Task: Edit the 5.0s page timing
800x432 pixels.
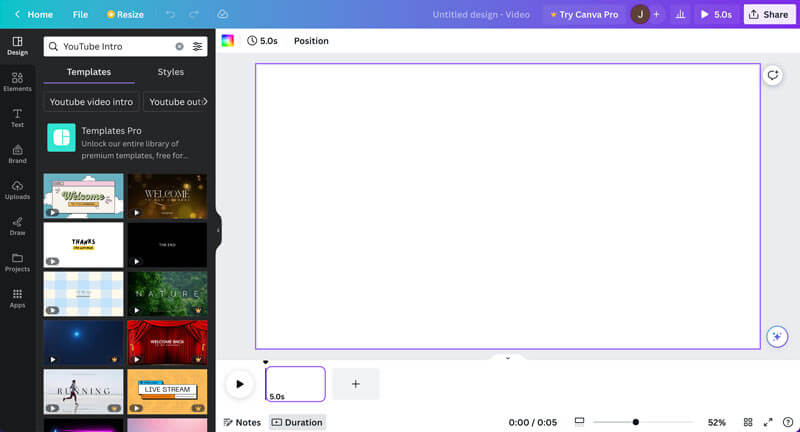Action: [x=262, y=41]
